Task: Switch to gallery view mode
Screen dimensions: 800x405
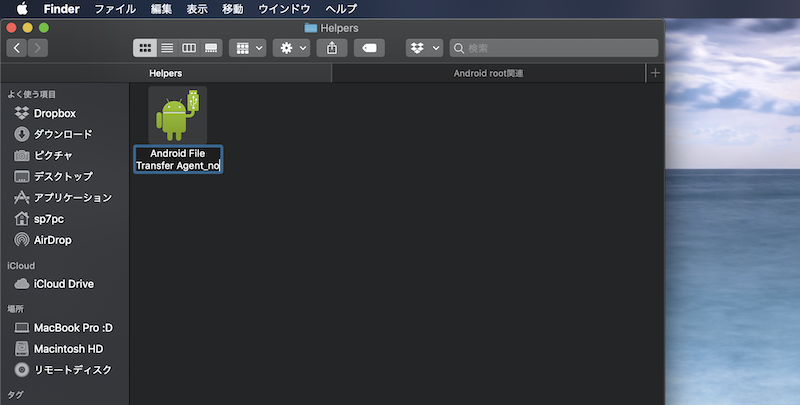Action: click(211, 48)
